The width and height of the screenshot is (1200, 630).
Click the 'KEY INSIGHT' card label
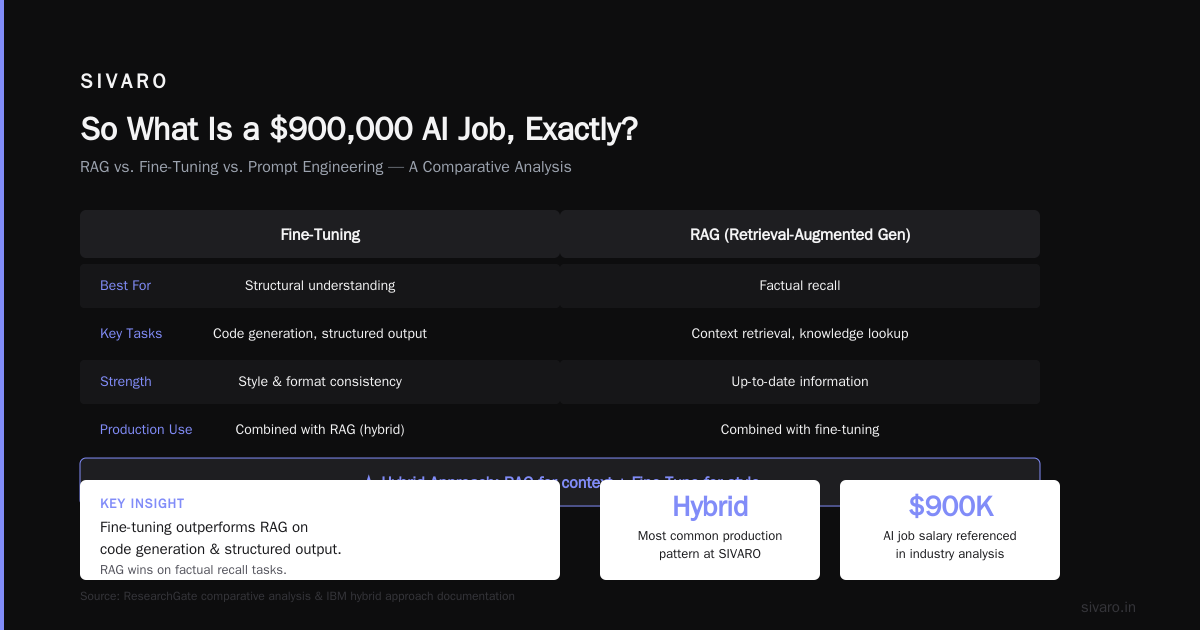142,504
